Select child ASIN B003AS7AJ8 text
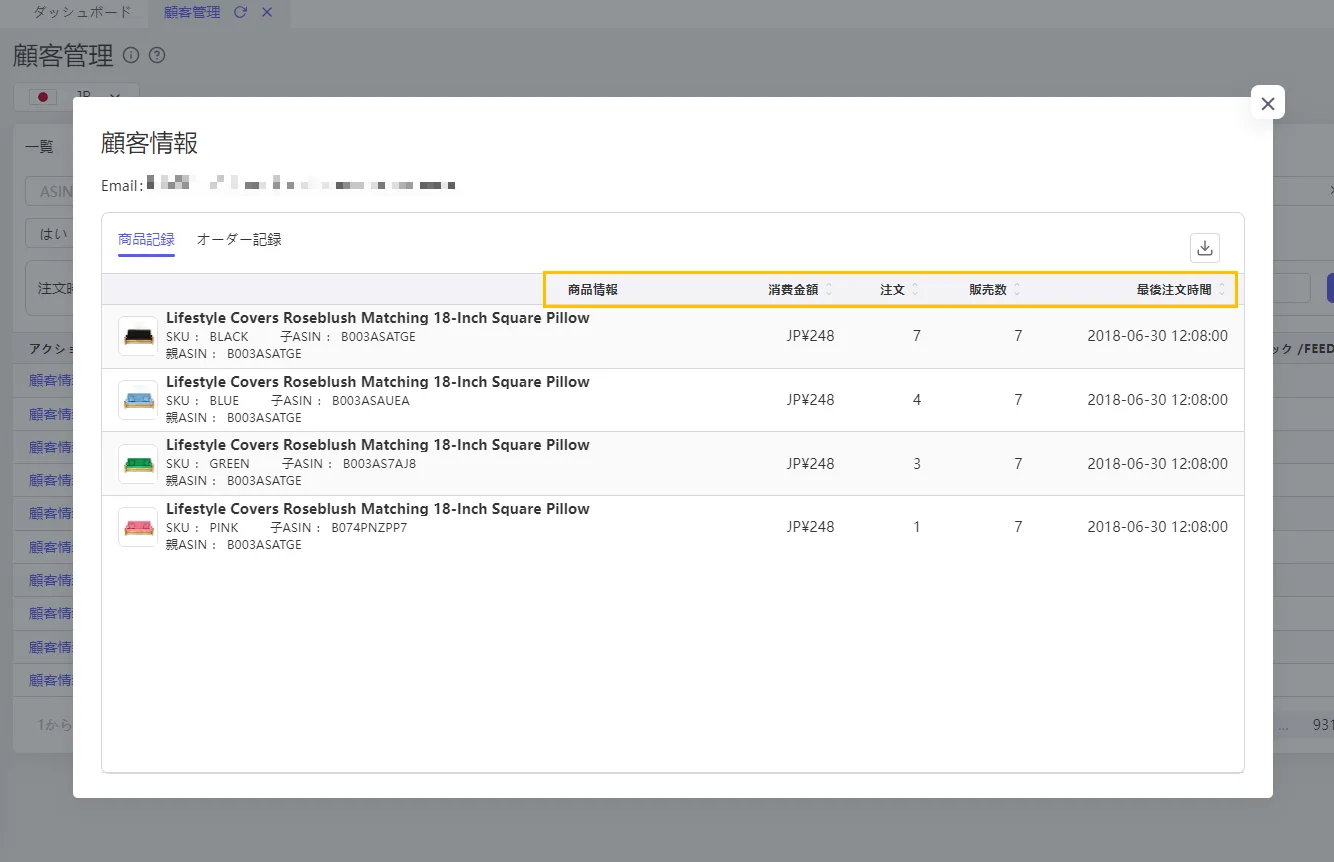 [x=379, y=464]
